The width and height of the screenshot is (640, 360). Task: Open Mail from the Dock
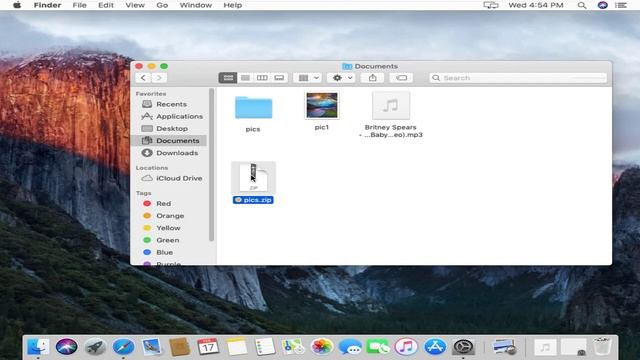151,347
